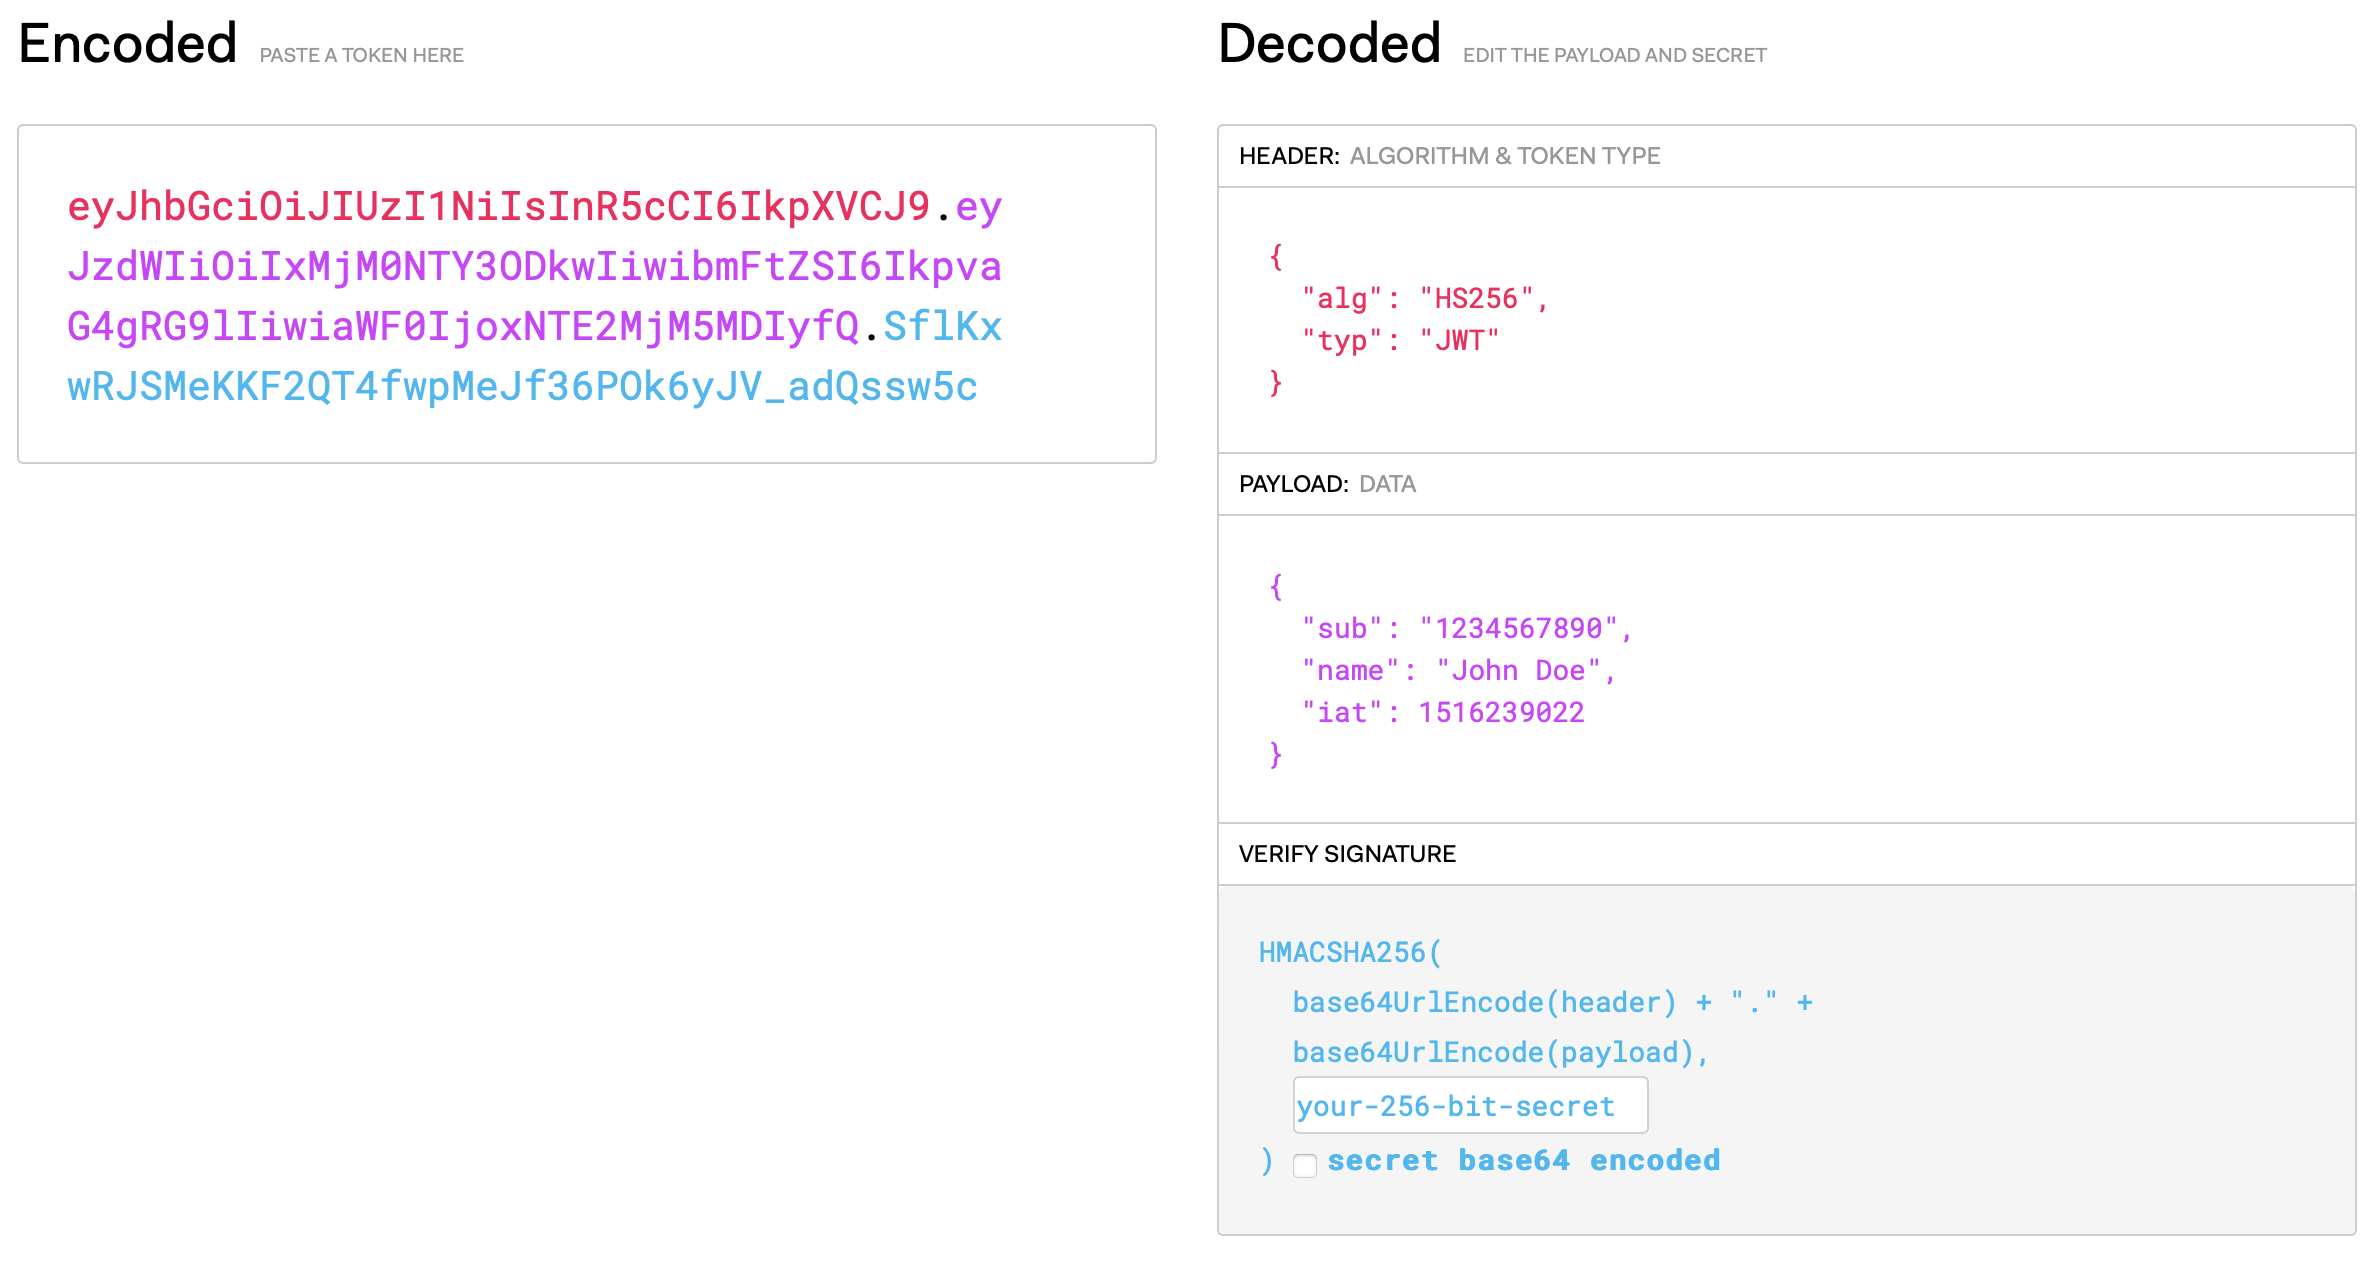
Task: Click the your-256-bit-secret input field
Action: (x=1469, y=1105)
